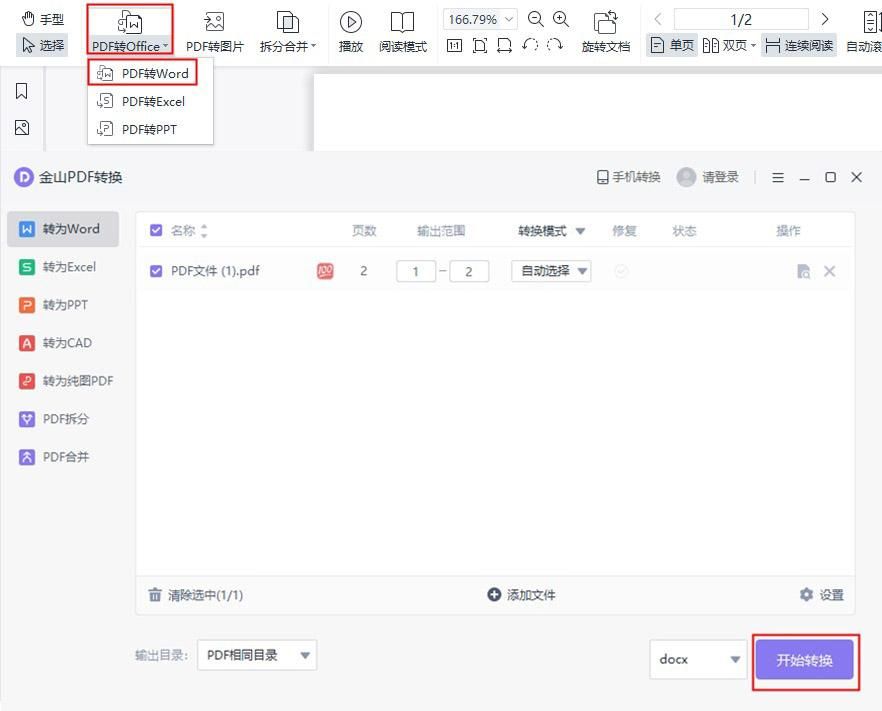
Task: Click 添加文件 to add files
Action: point(521,595)
